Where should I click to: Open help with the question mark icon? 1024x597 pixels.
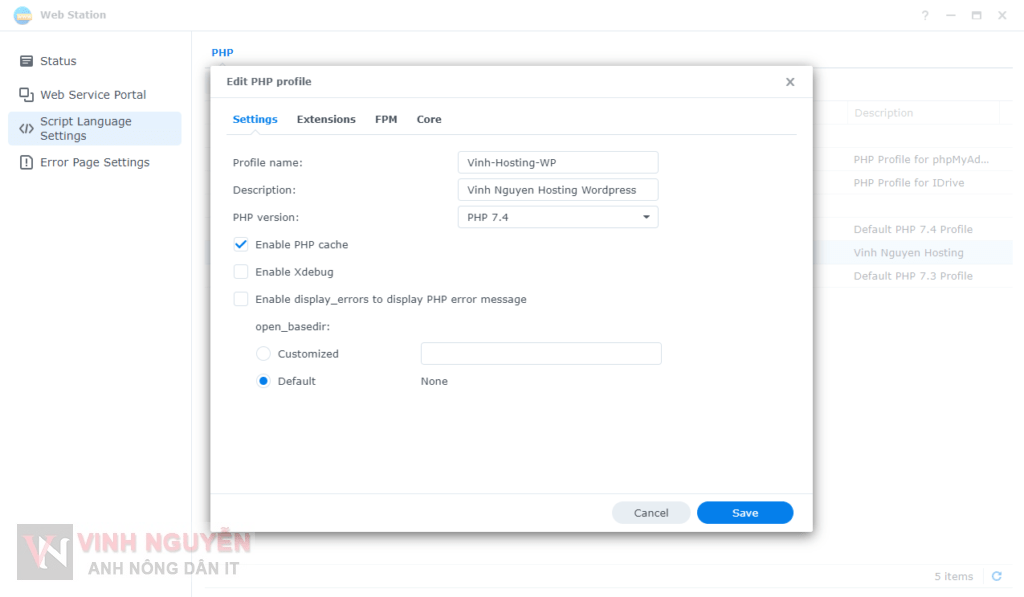click(x=925, y=15)
